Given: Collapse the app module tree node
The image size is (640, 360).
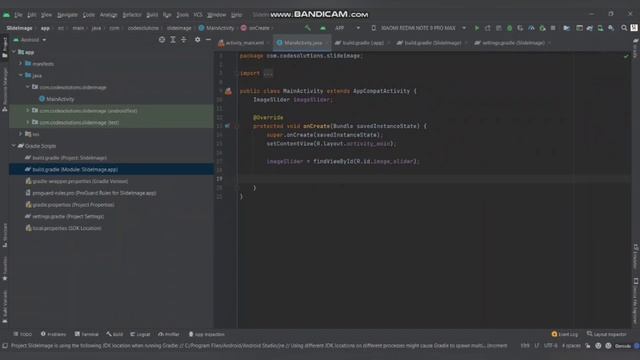Looking at the screenshot, I should pos(13,52).
